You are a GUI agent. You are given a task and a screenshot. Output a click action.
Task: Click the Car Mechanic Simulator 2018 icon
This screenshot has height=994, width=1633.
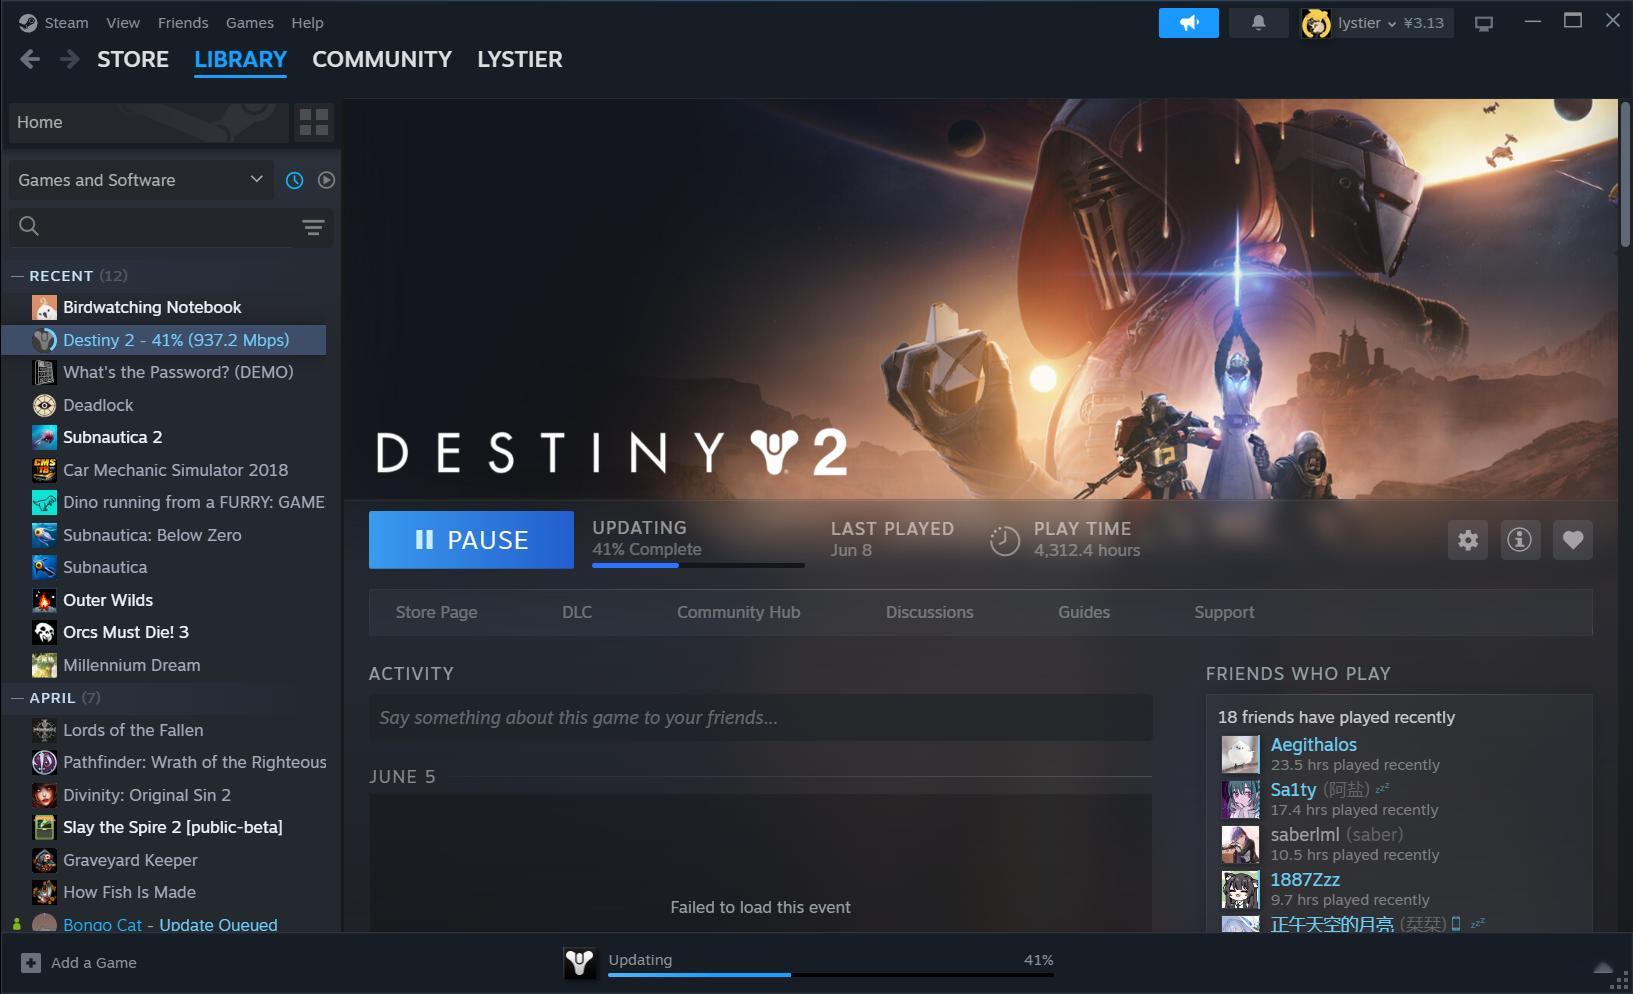(x=44, y=470)
